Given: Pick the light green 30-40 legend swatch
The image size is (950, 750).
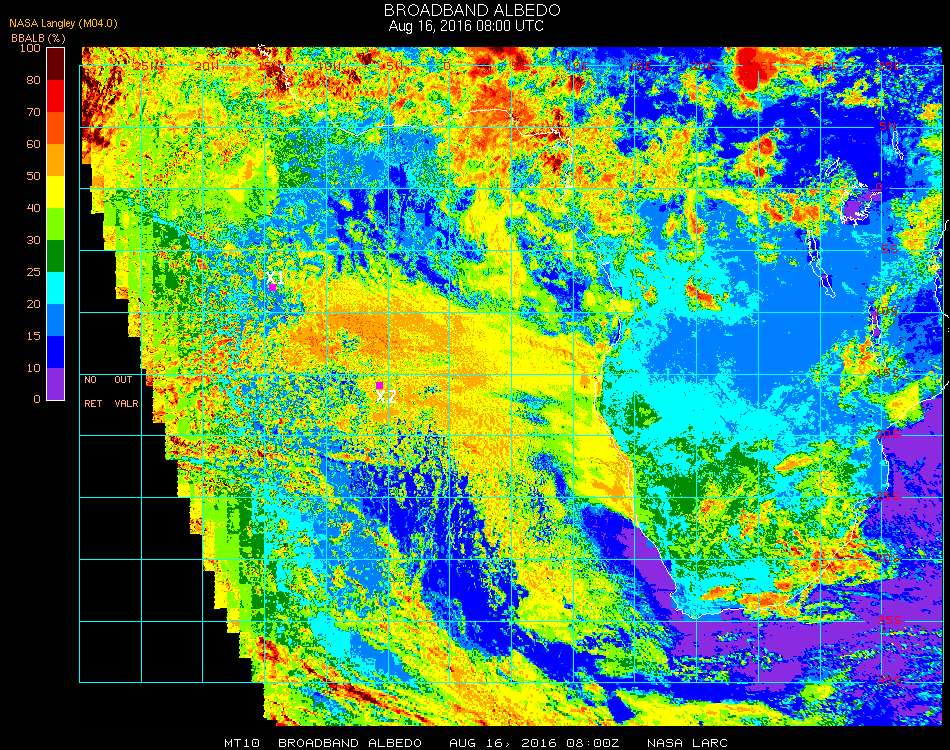Looking at the screenshot, I should pos(56,224).
